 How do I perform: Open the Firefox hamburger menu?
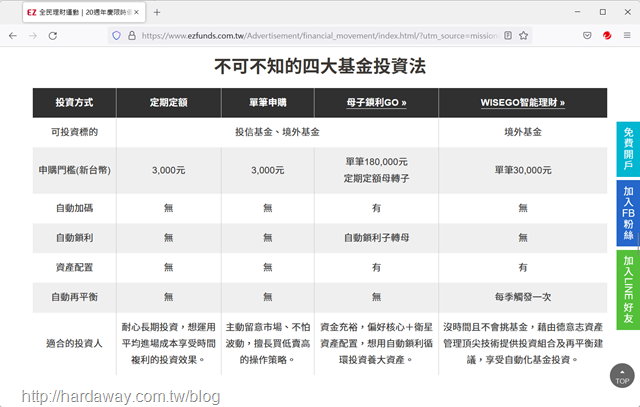coord(627,36)
